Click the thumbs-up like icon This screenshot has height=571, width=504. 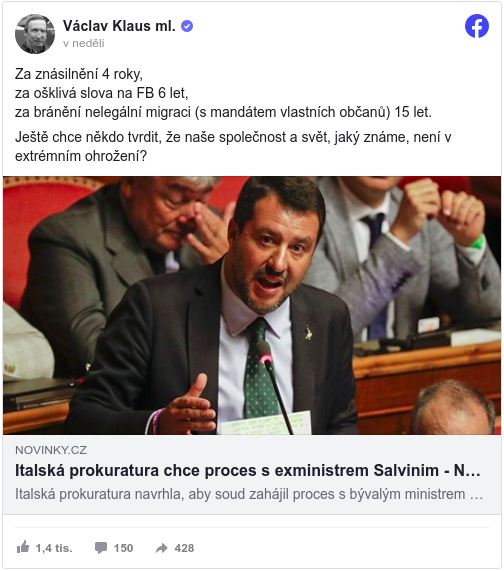(23, 547)
